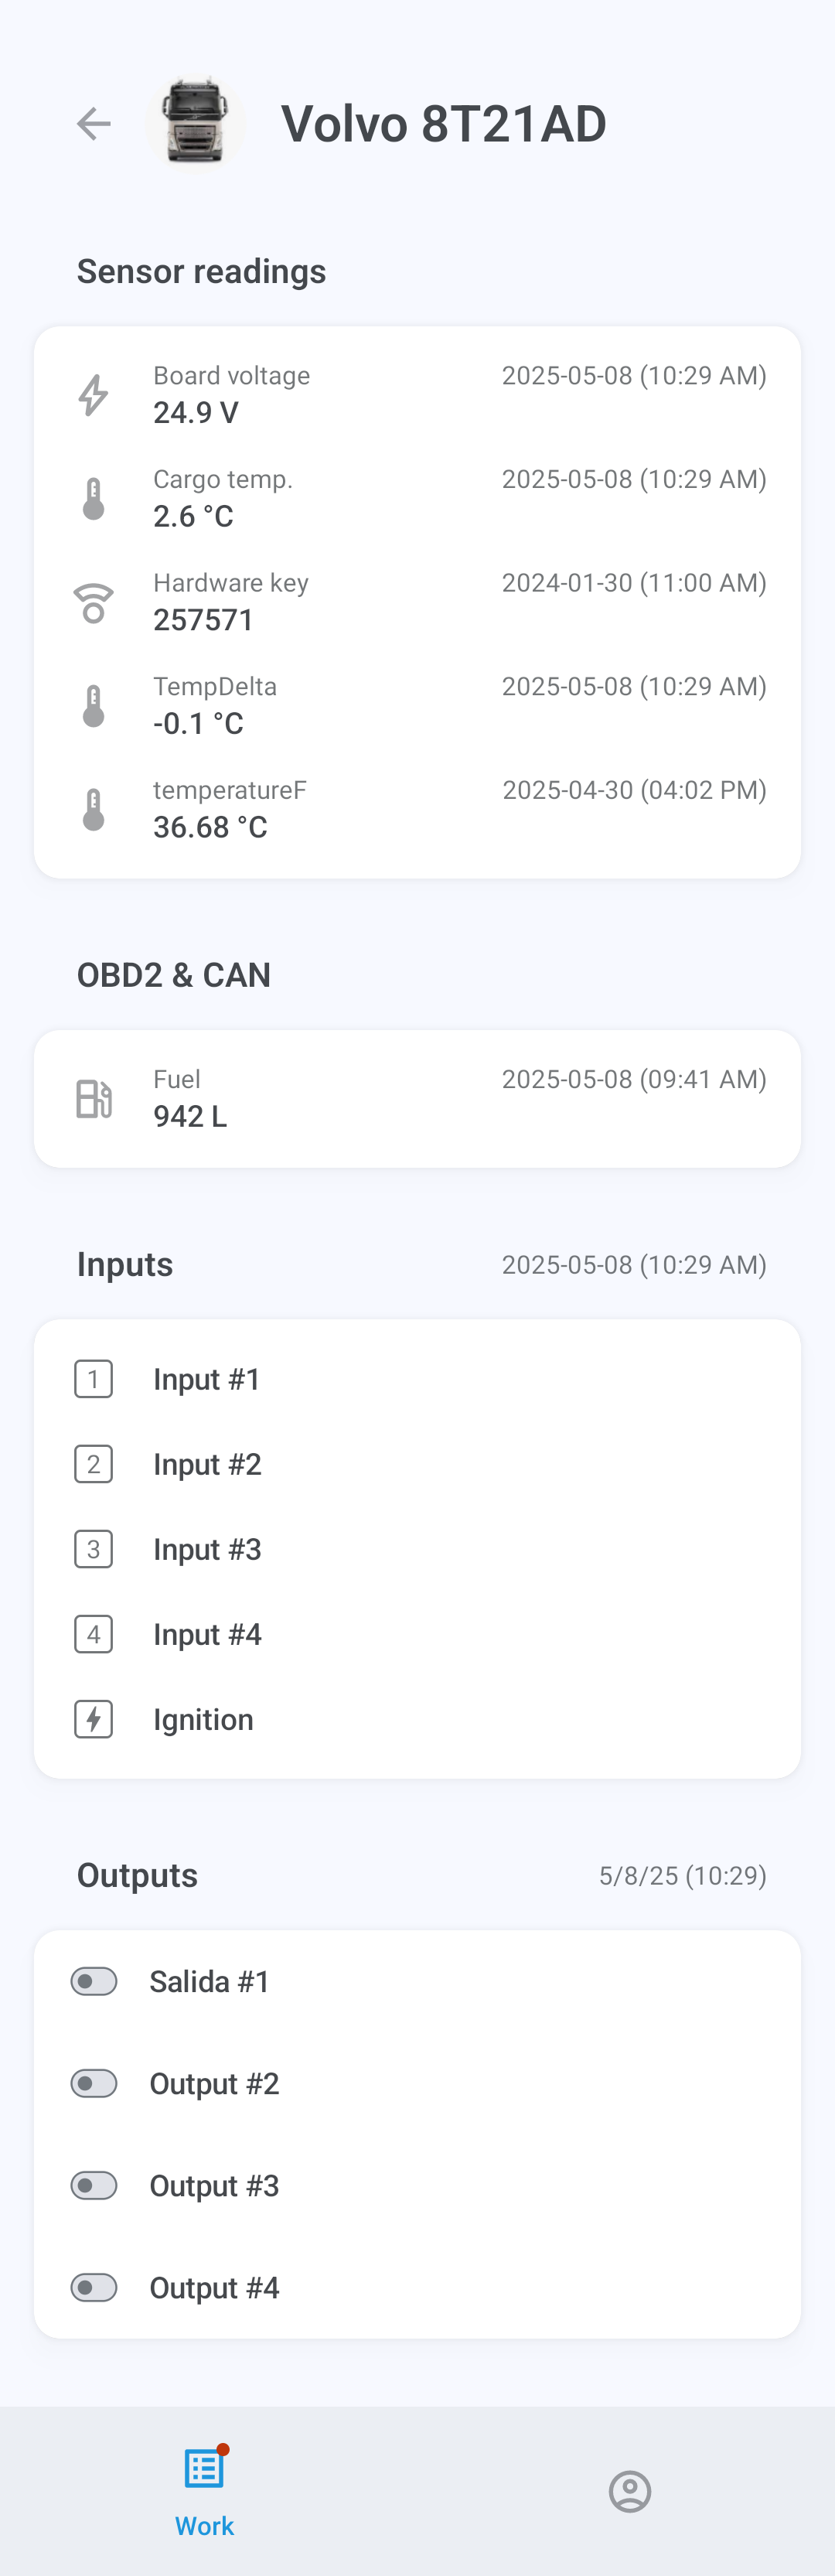Turn on the Output #3 switch
This screenshot has height=2576, width=835.
pyautogui.click(x=94, y=2185)
